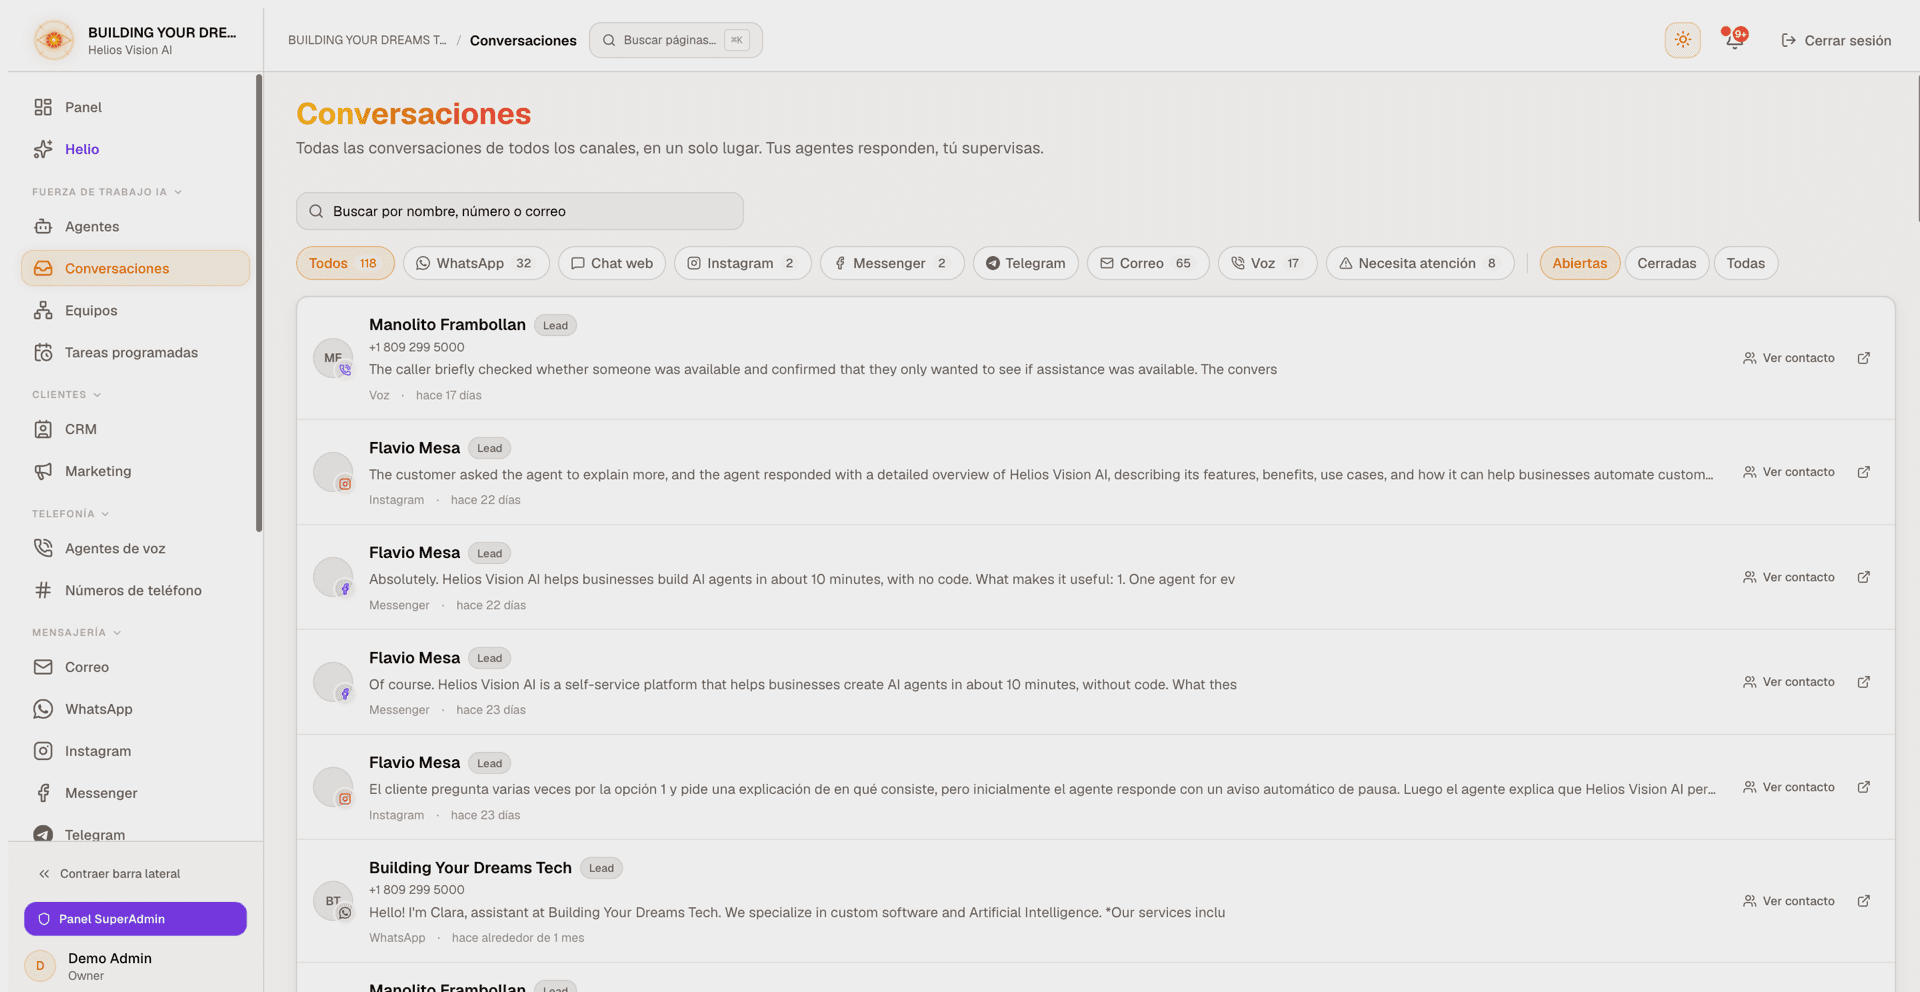Open external link for 'El cliente pregunta' row
Screen dimensions: 1920x992
[x=1864, y=787]
